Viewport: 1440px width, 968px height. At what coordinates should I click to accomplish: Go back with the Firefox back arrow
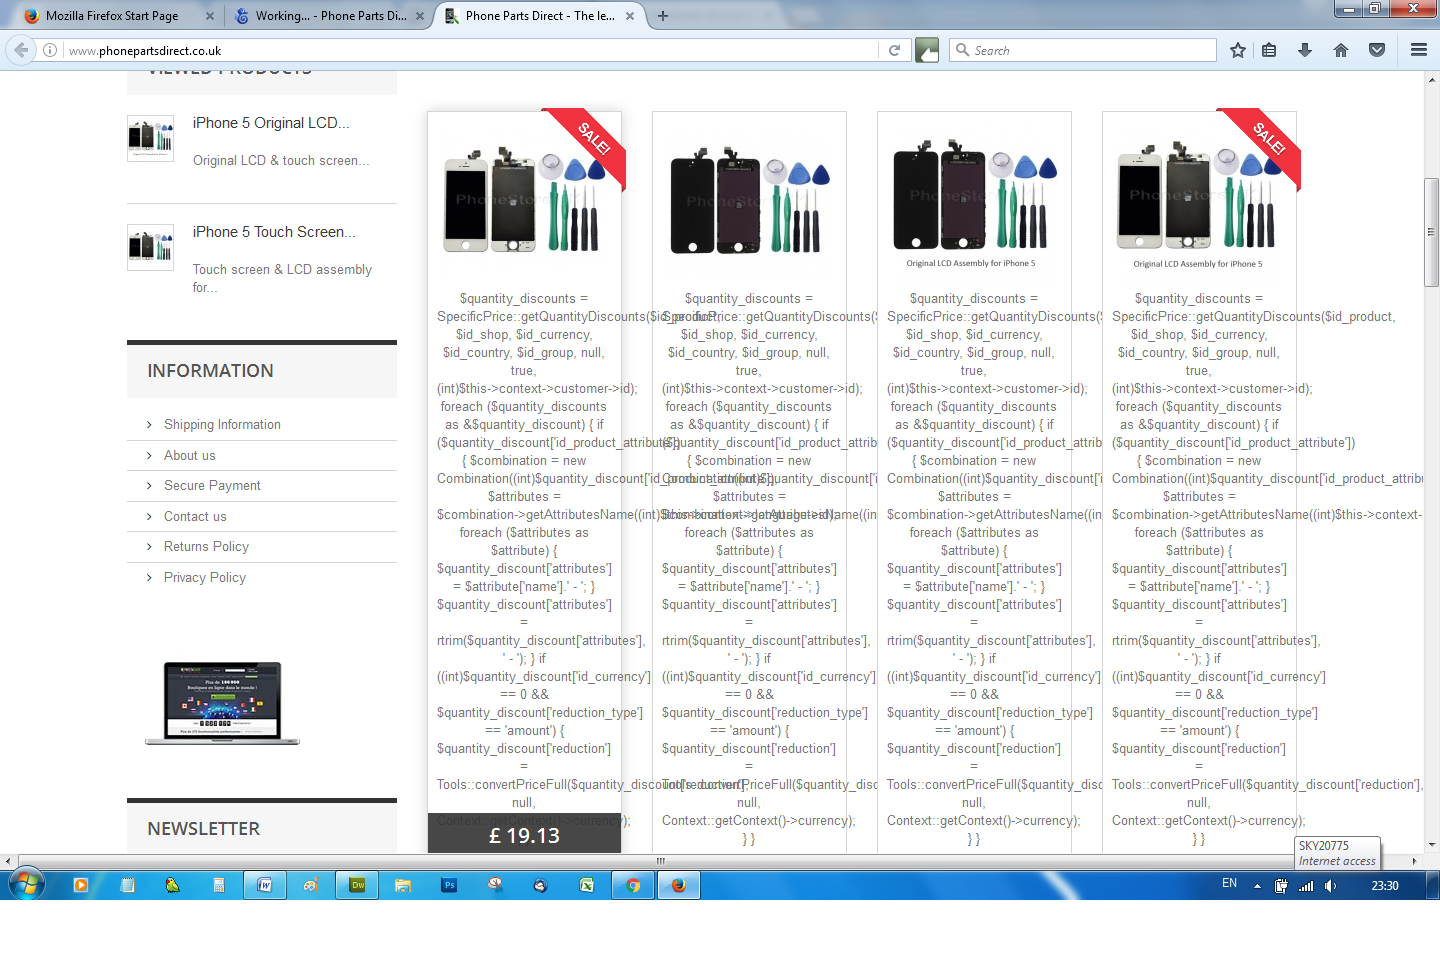pos(21,50)
